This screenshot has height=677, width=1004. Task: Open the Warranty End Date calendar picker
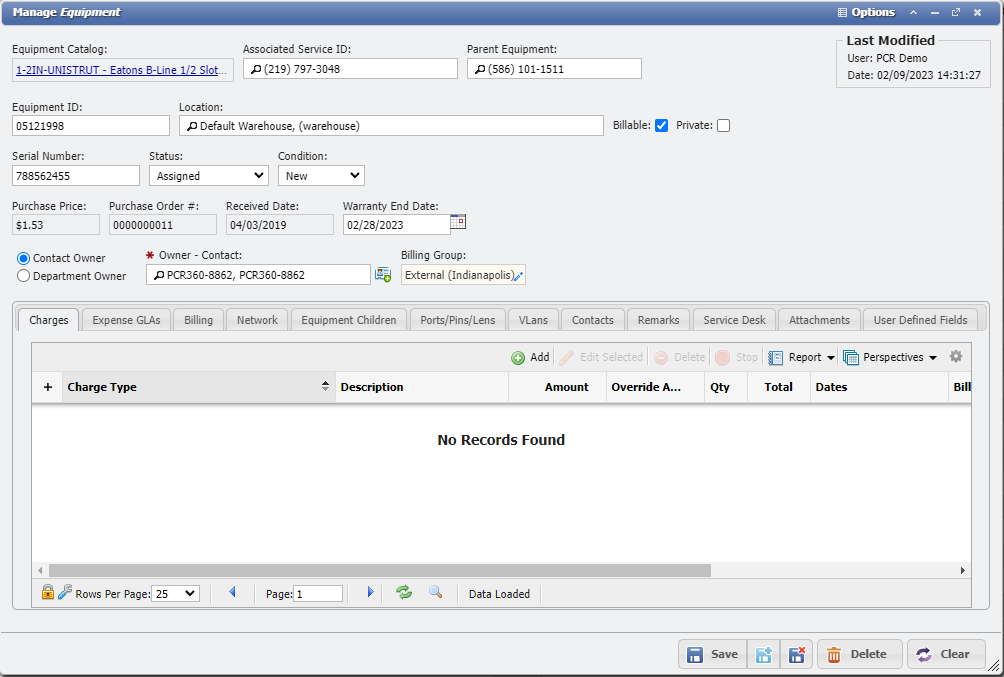point(458,221)
